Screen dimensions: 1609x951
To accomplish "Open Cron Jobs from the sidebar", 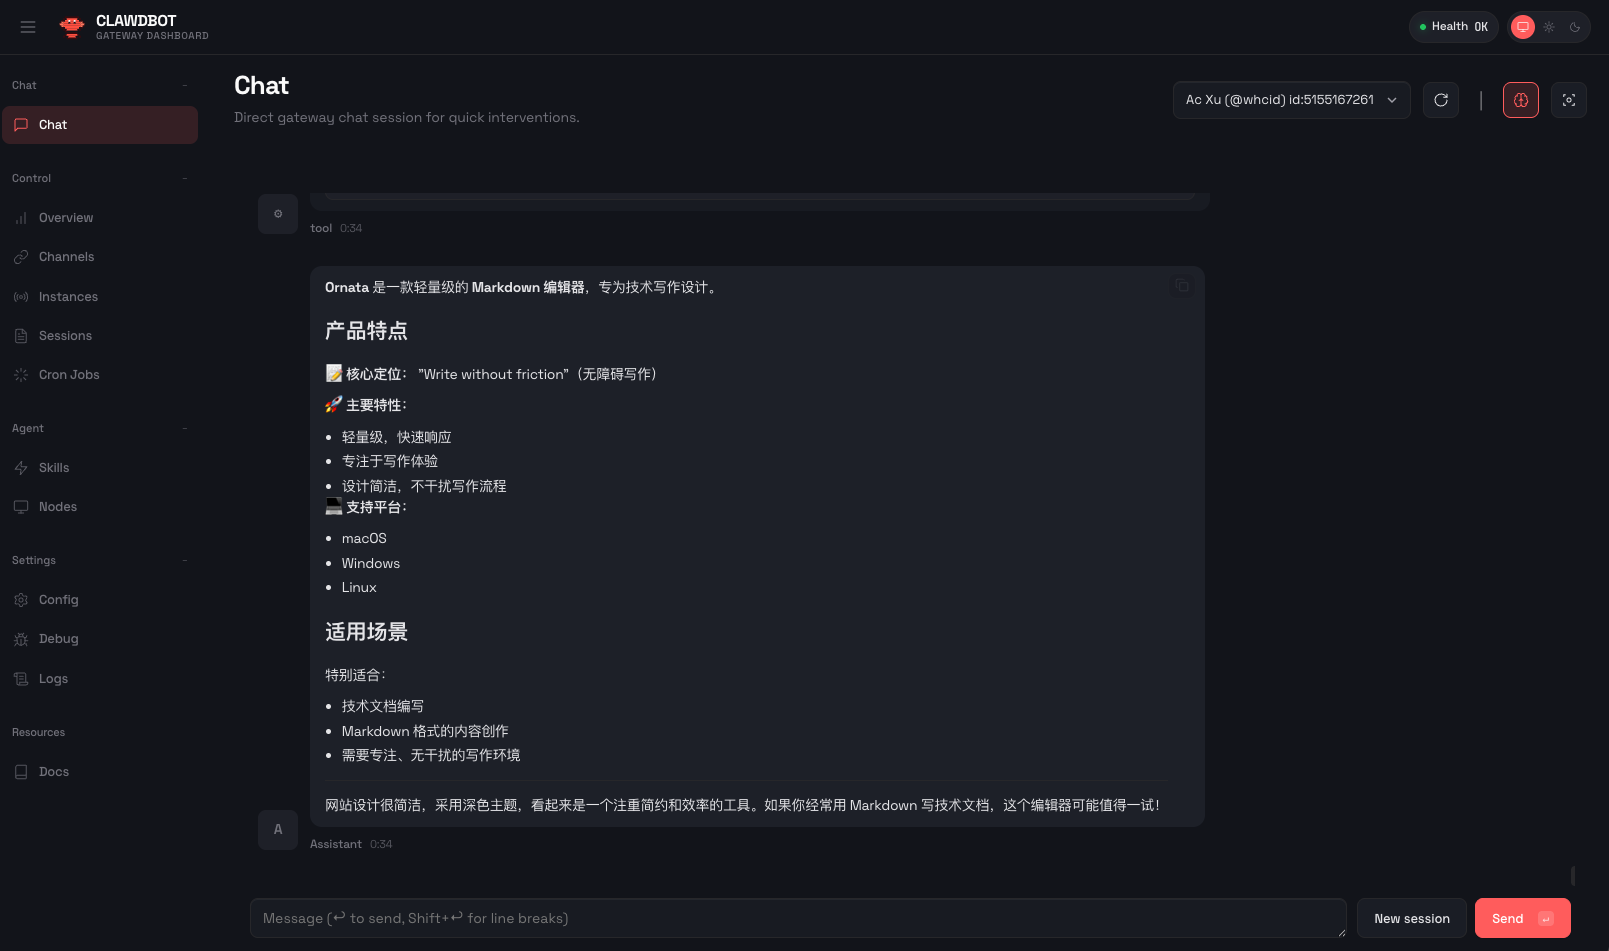I will click(69, 375).
